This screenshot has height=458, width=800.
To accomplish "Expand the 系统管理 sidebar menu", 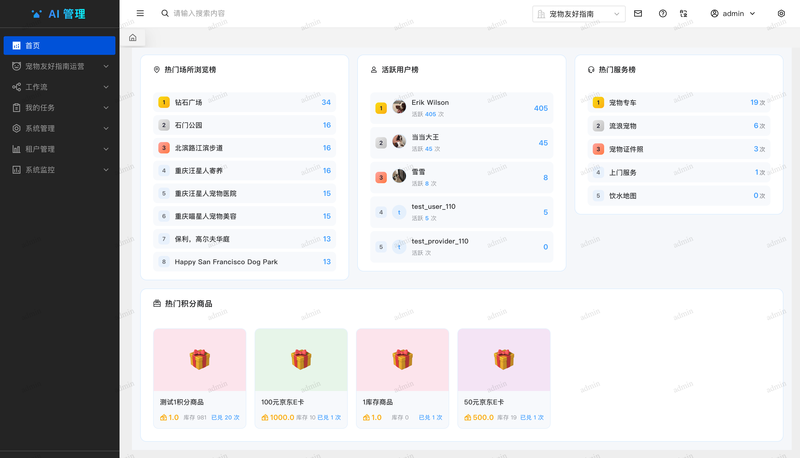I will point(60,129).
